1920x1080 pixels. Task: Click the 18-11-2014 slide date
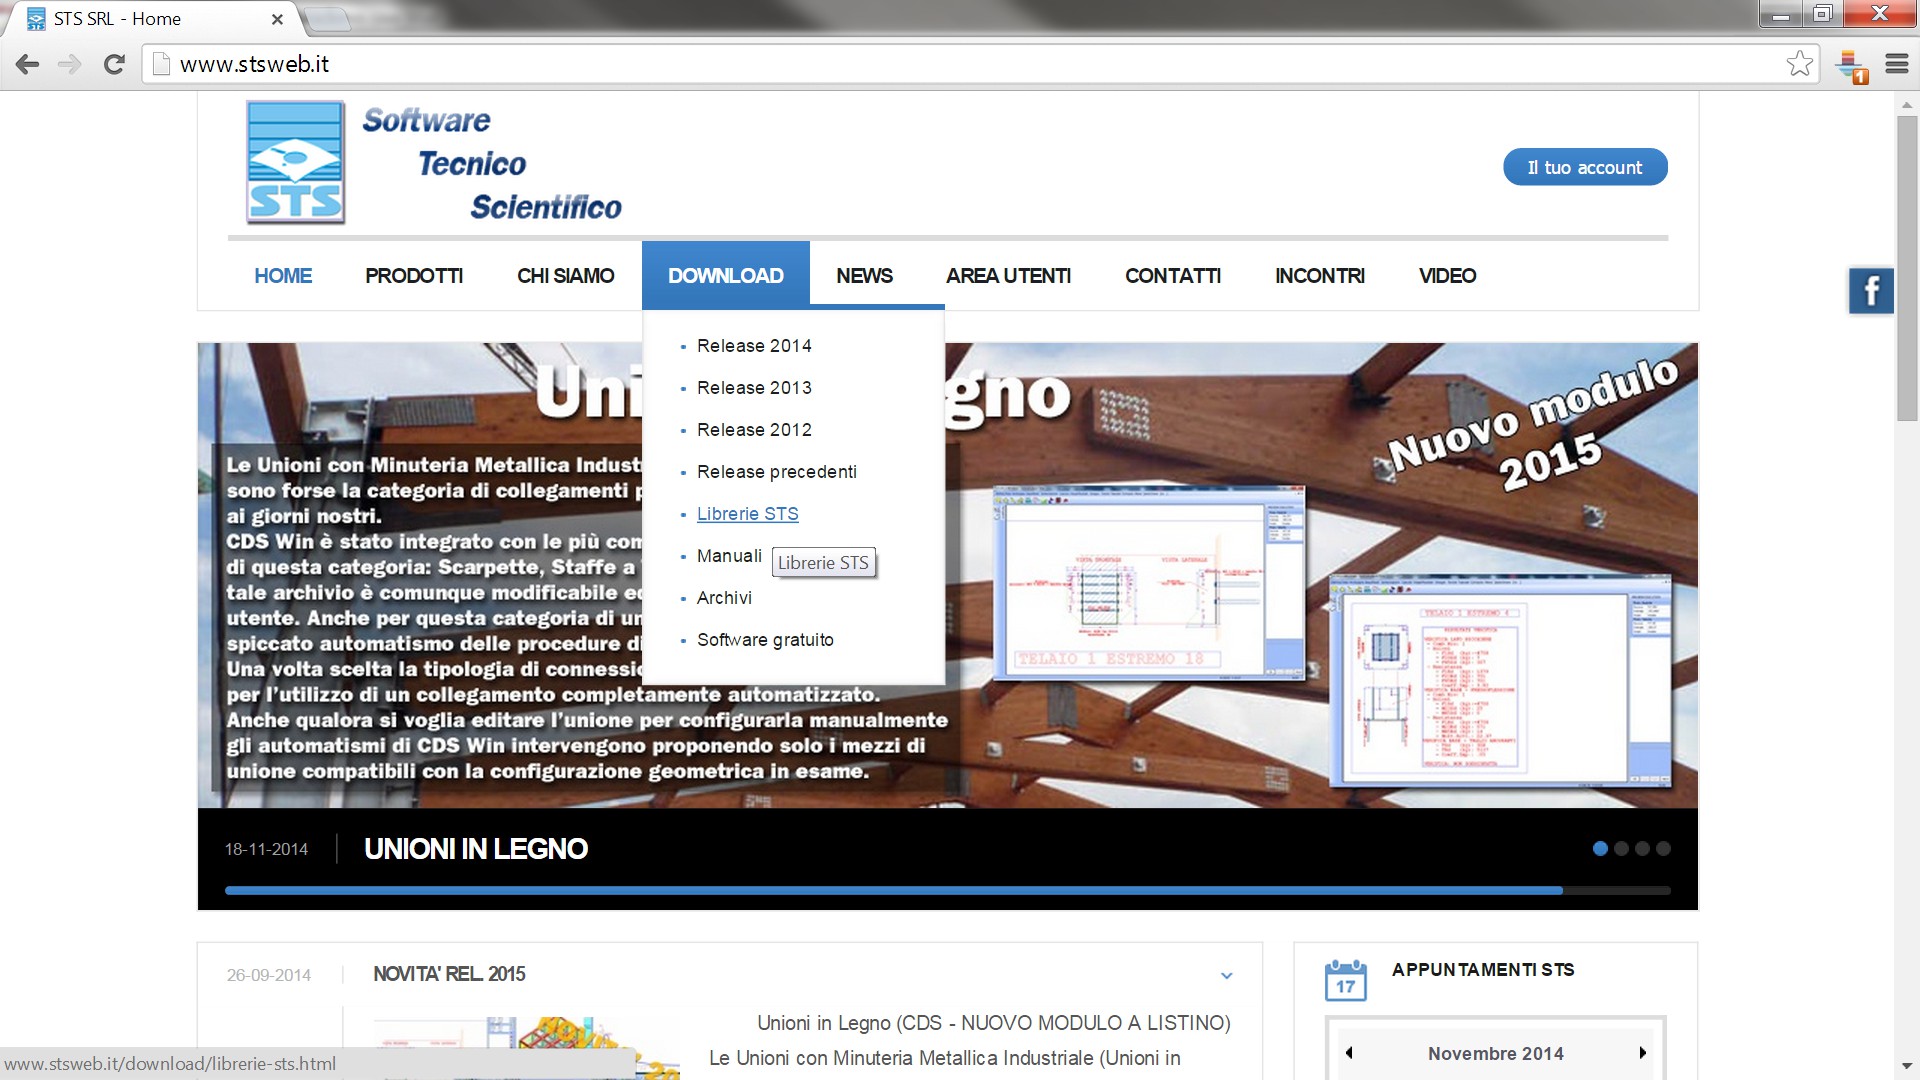[266, 849]
